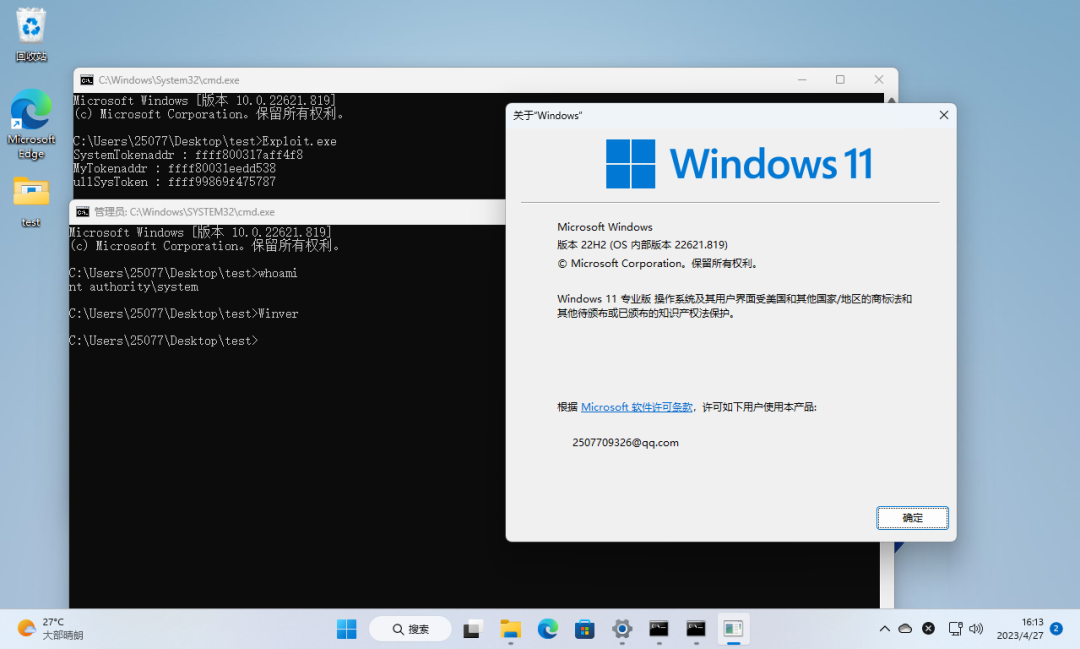Image resolution: width=1080 pixels, height=649 pixels.
Task: Open the clock showing 16:13
Action: point(1020,628)
